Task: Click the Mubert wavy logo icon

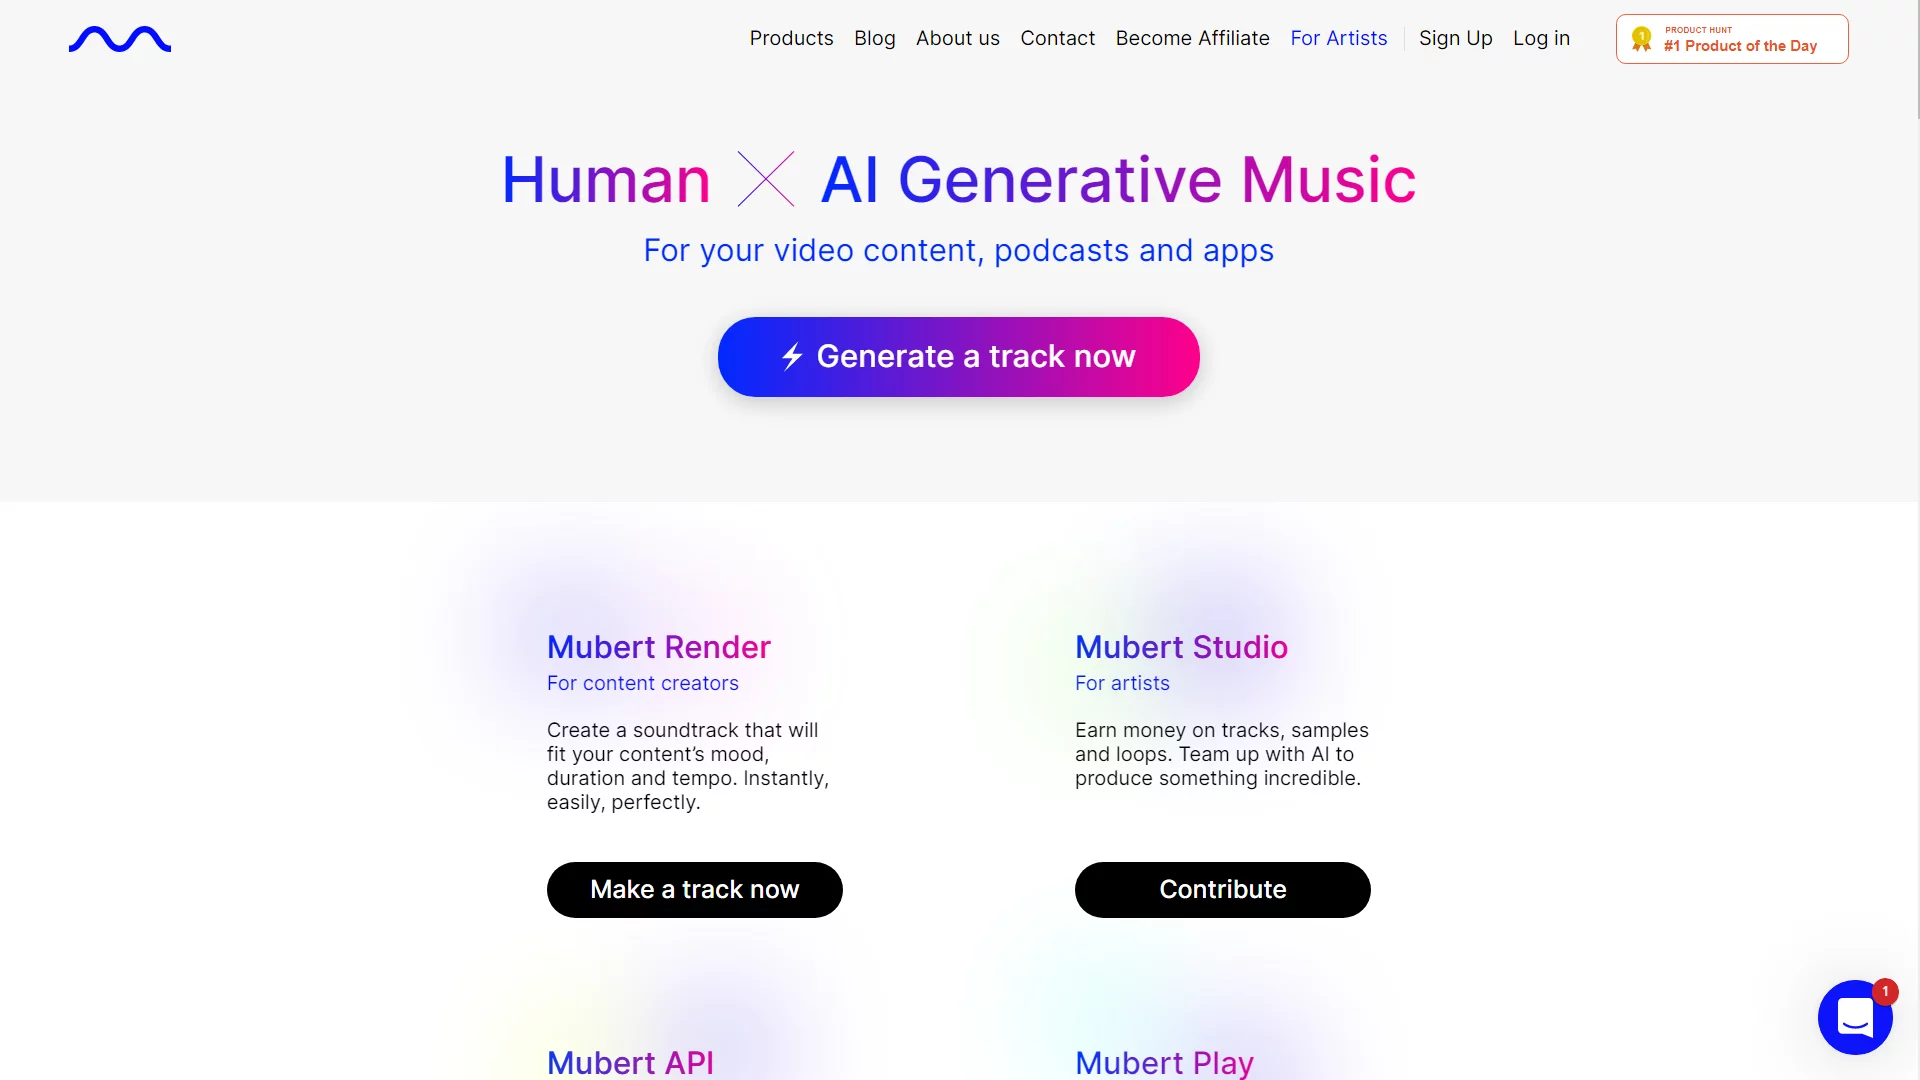Action: coord(119,38)
